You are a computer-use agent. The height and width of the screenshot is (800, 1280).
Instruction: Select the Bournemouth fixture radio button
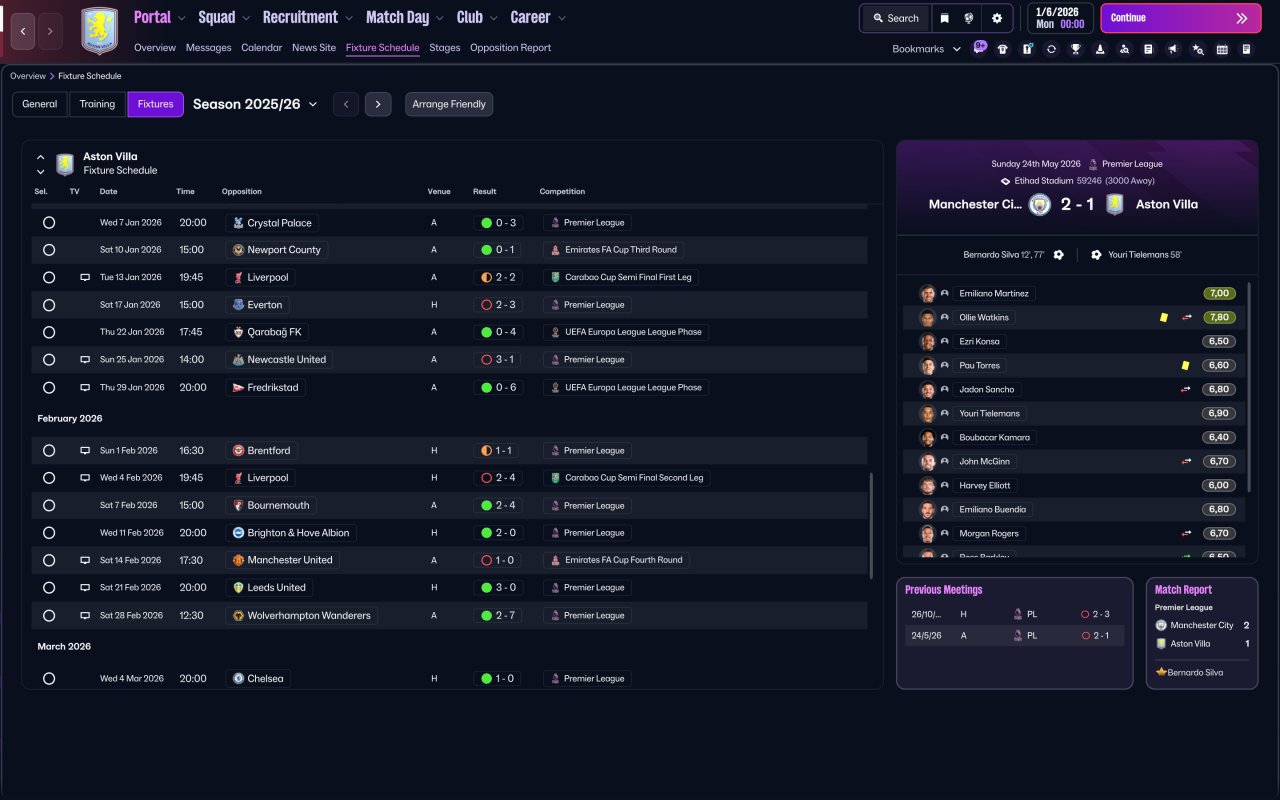pyautogui.click(x=49, y=506)
